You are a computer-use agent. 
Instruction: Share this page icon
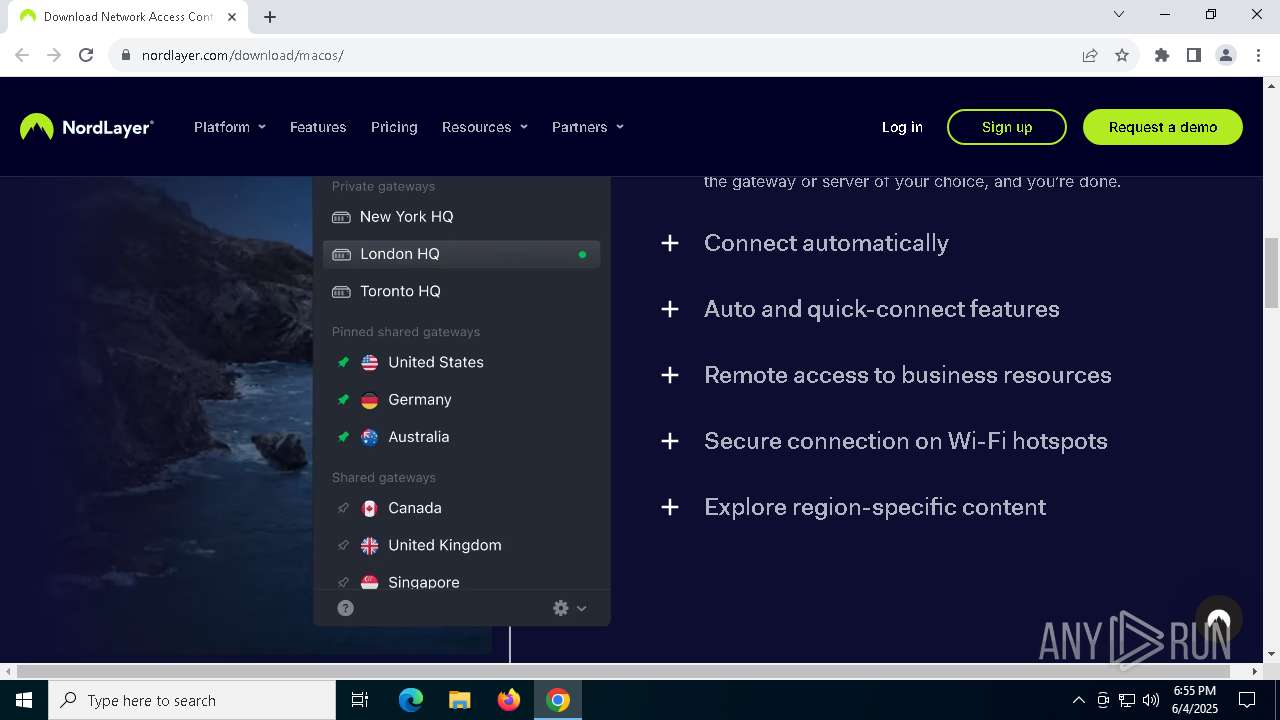click(1090, 55)
